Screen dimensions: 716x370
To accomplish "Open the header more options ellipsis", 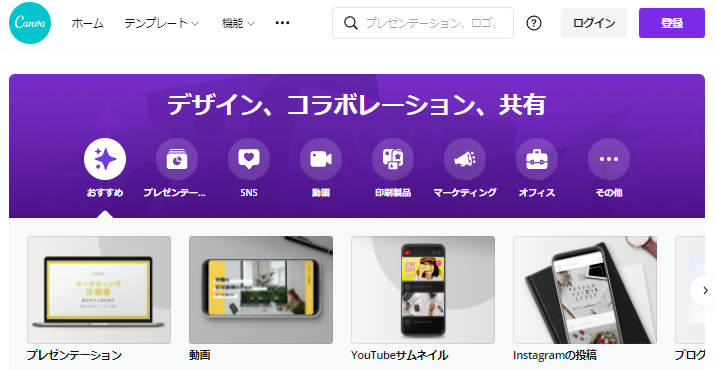I will pyautogui.click(x=282, y=23).
